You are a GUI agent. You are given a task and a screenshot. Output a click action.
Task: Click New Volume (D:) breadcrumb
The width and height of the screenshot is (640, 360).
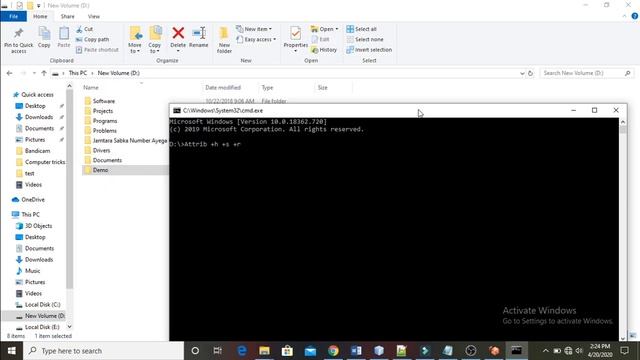tap(118, 73)
